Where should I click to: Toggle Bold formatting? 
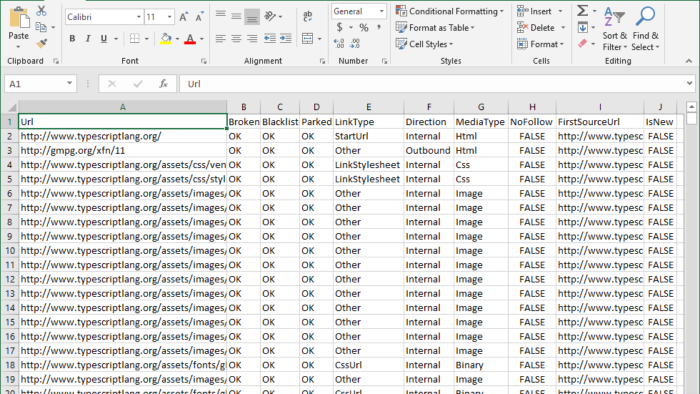[x=72, y=39]
